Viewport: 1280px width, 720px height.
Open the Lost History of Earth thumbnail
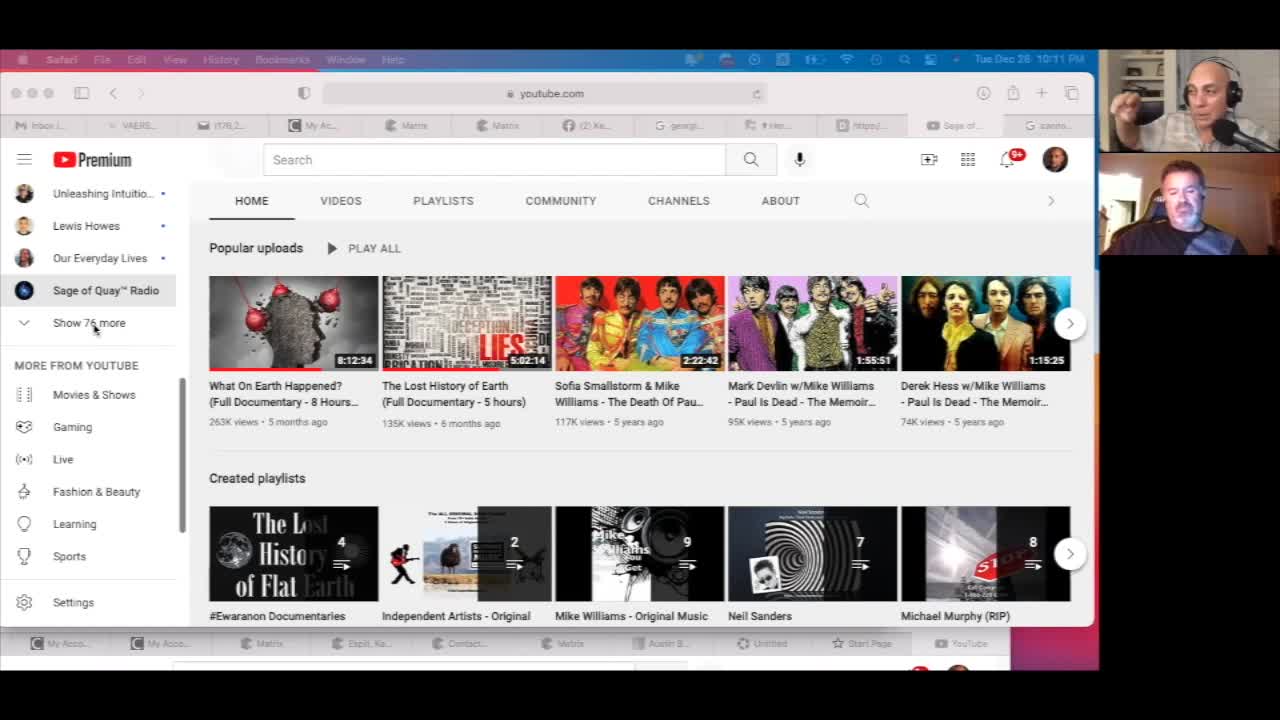click(467, 324)
